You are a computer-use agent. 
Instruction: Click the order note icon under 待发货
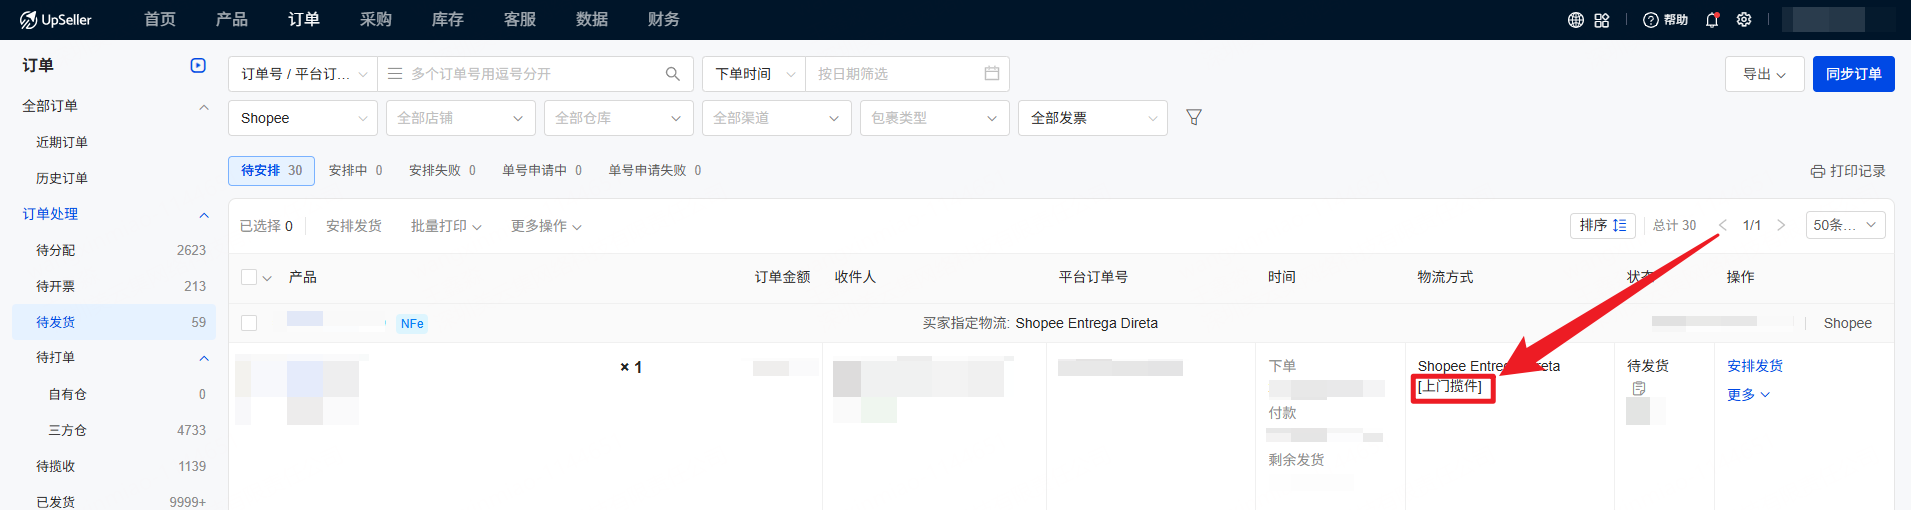[1639, 388]
